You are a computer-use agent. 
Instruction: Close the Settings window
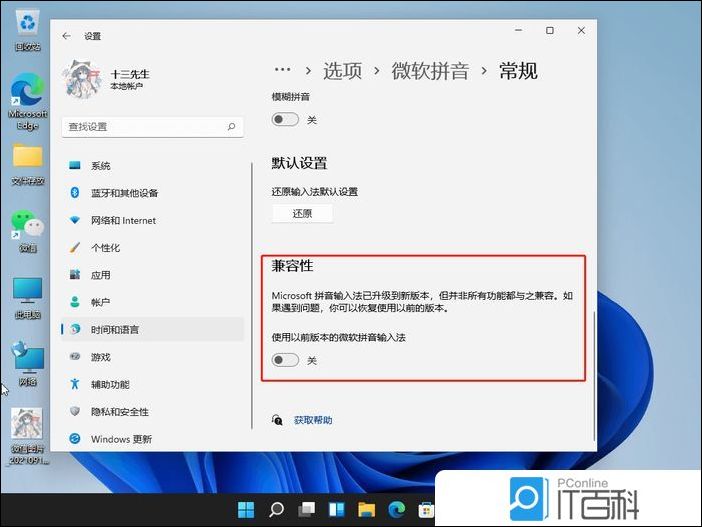[x=581, y=30]
